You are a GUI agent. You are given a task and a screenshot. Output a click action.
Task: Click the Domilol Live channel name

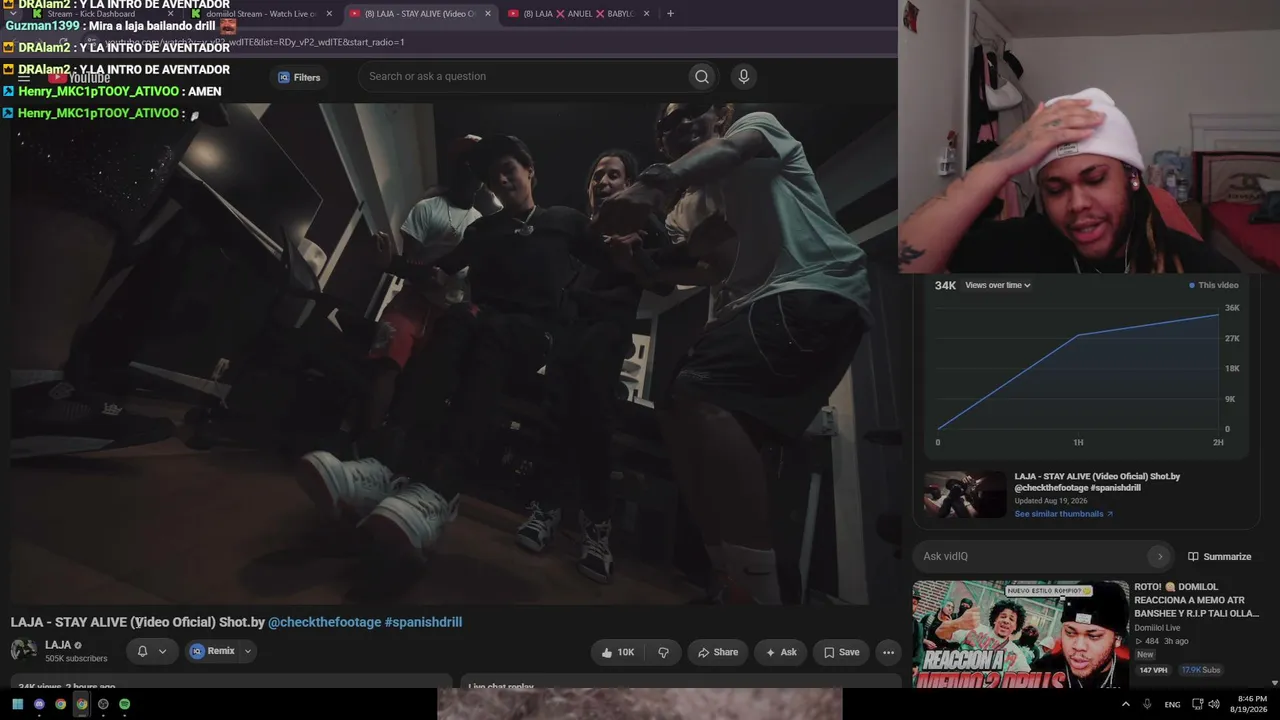click(1157, 628)
